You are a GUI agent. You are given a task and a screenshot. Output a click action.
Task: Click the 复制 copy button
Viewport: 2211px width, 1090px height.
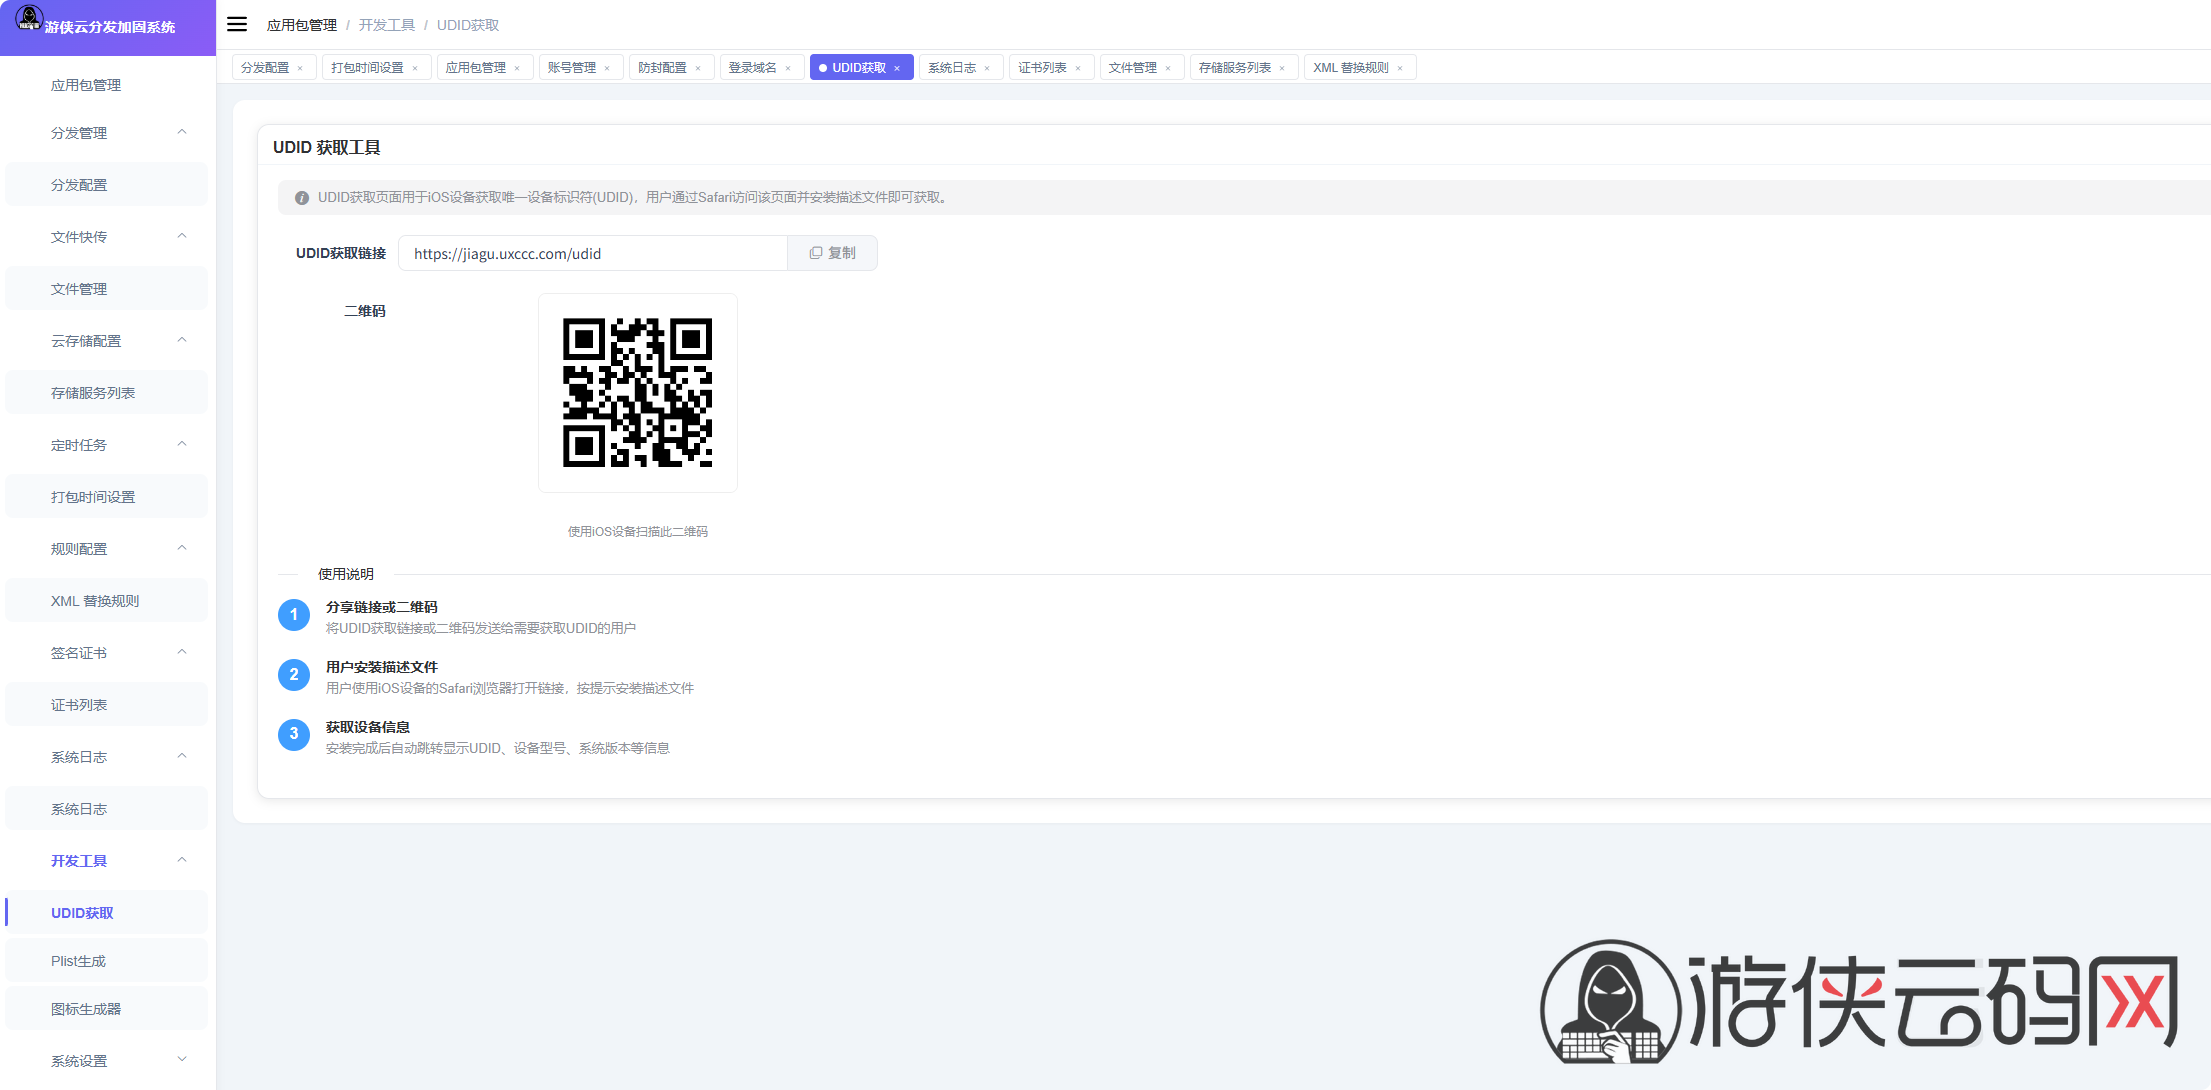(x=832, y=253)
